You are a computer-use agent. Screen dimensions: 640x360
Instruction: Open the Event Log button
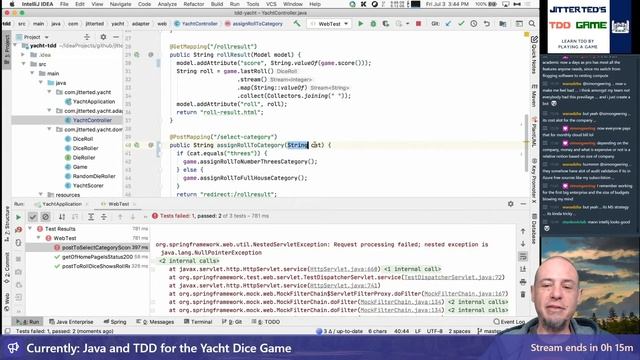(x=509, y=322)
